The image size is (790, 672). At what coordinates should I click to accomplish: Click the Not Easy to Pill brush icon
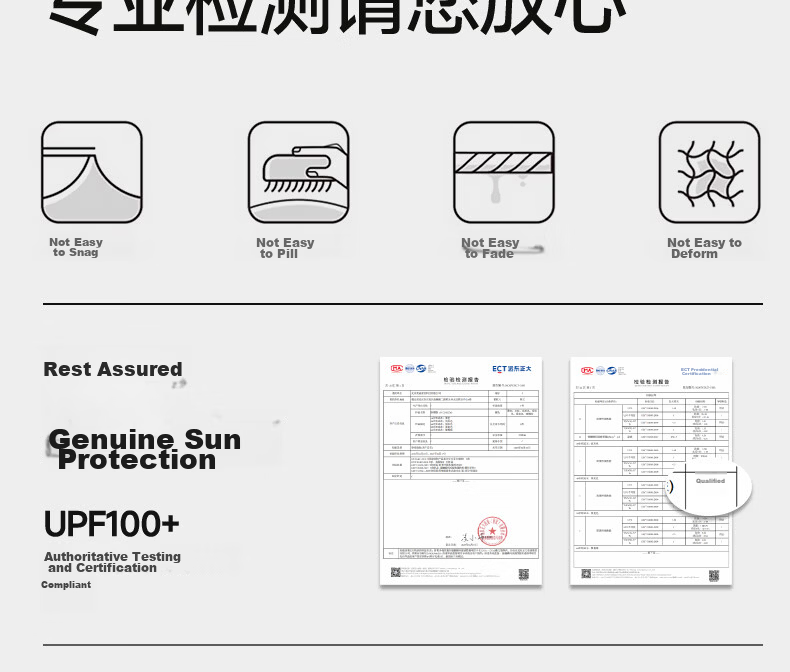(x=299, y=172)
